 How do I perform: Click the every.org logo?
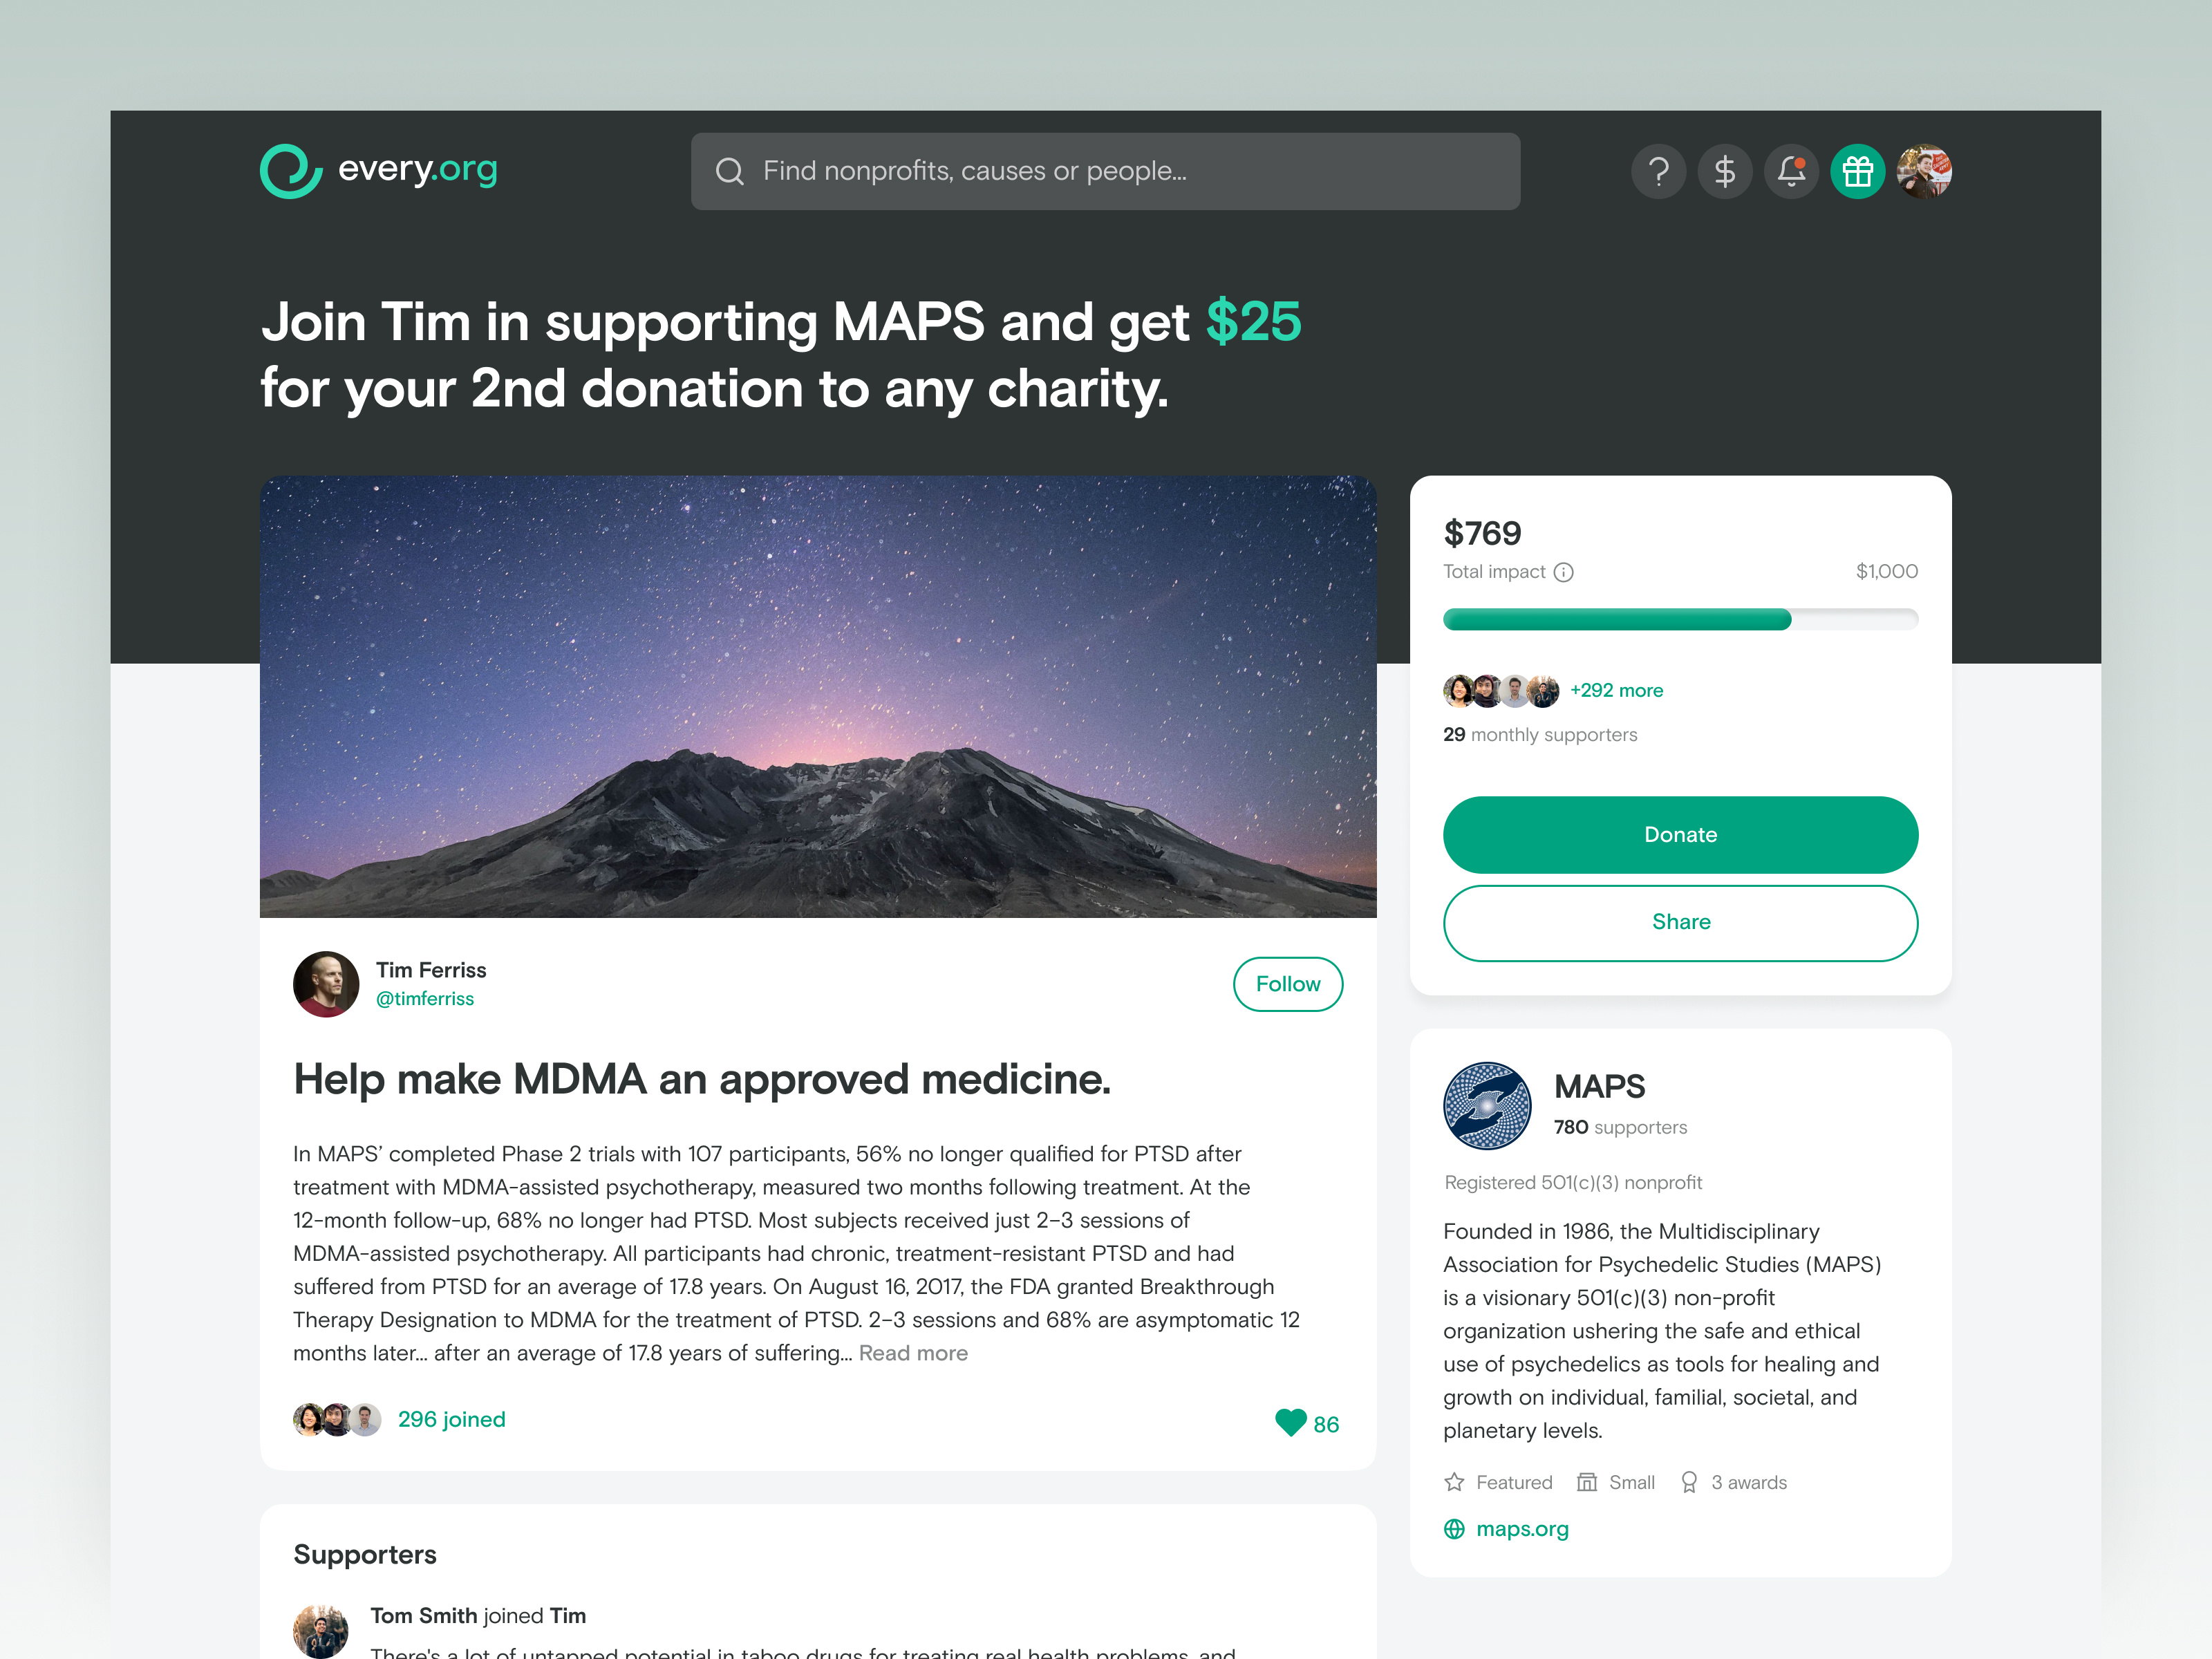(379, 171)
